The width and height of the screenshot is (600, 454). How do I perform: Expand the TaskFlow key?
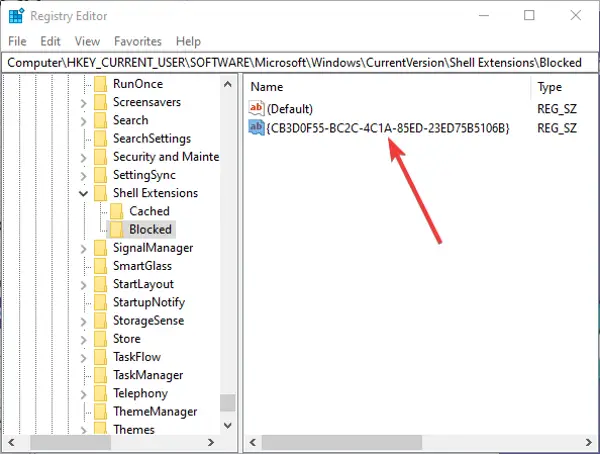(83, 358)
